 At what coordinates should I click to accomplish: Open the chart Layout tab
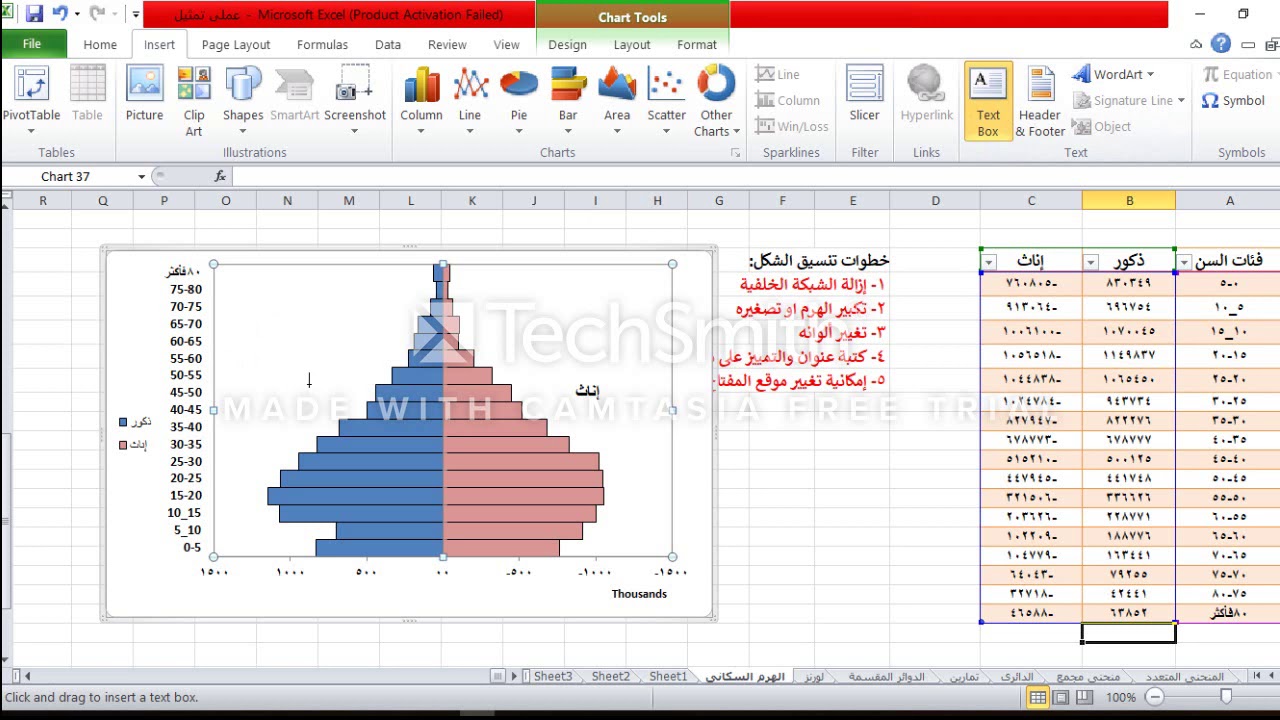tap(632, 44)
